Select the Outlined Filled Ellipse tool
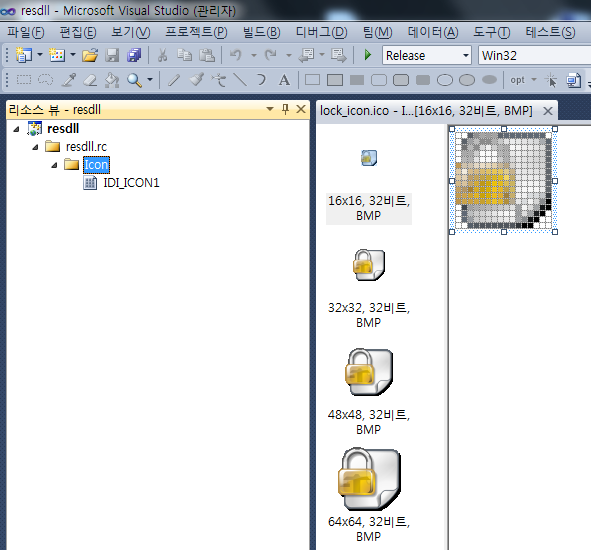The image size is (591, 550). point(467,80)
